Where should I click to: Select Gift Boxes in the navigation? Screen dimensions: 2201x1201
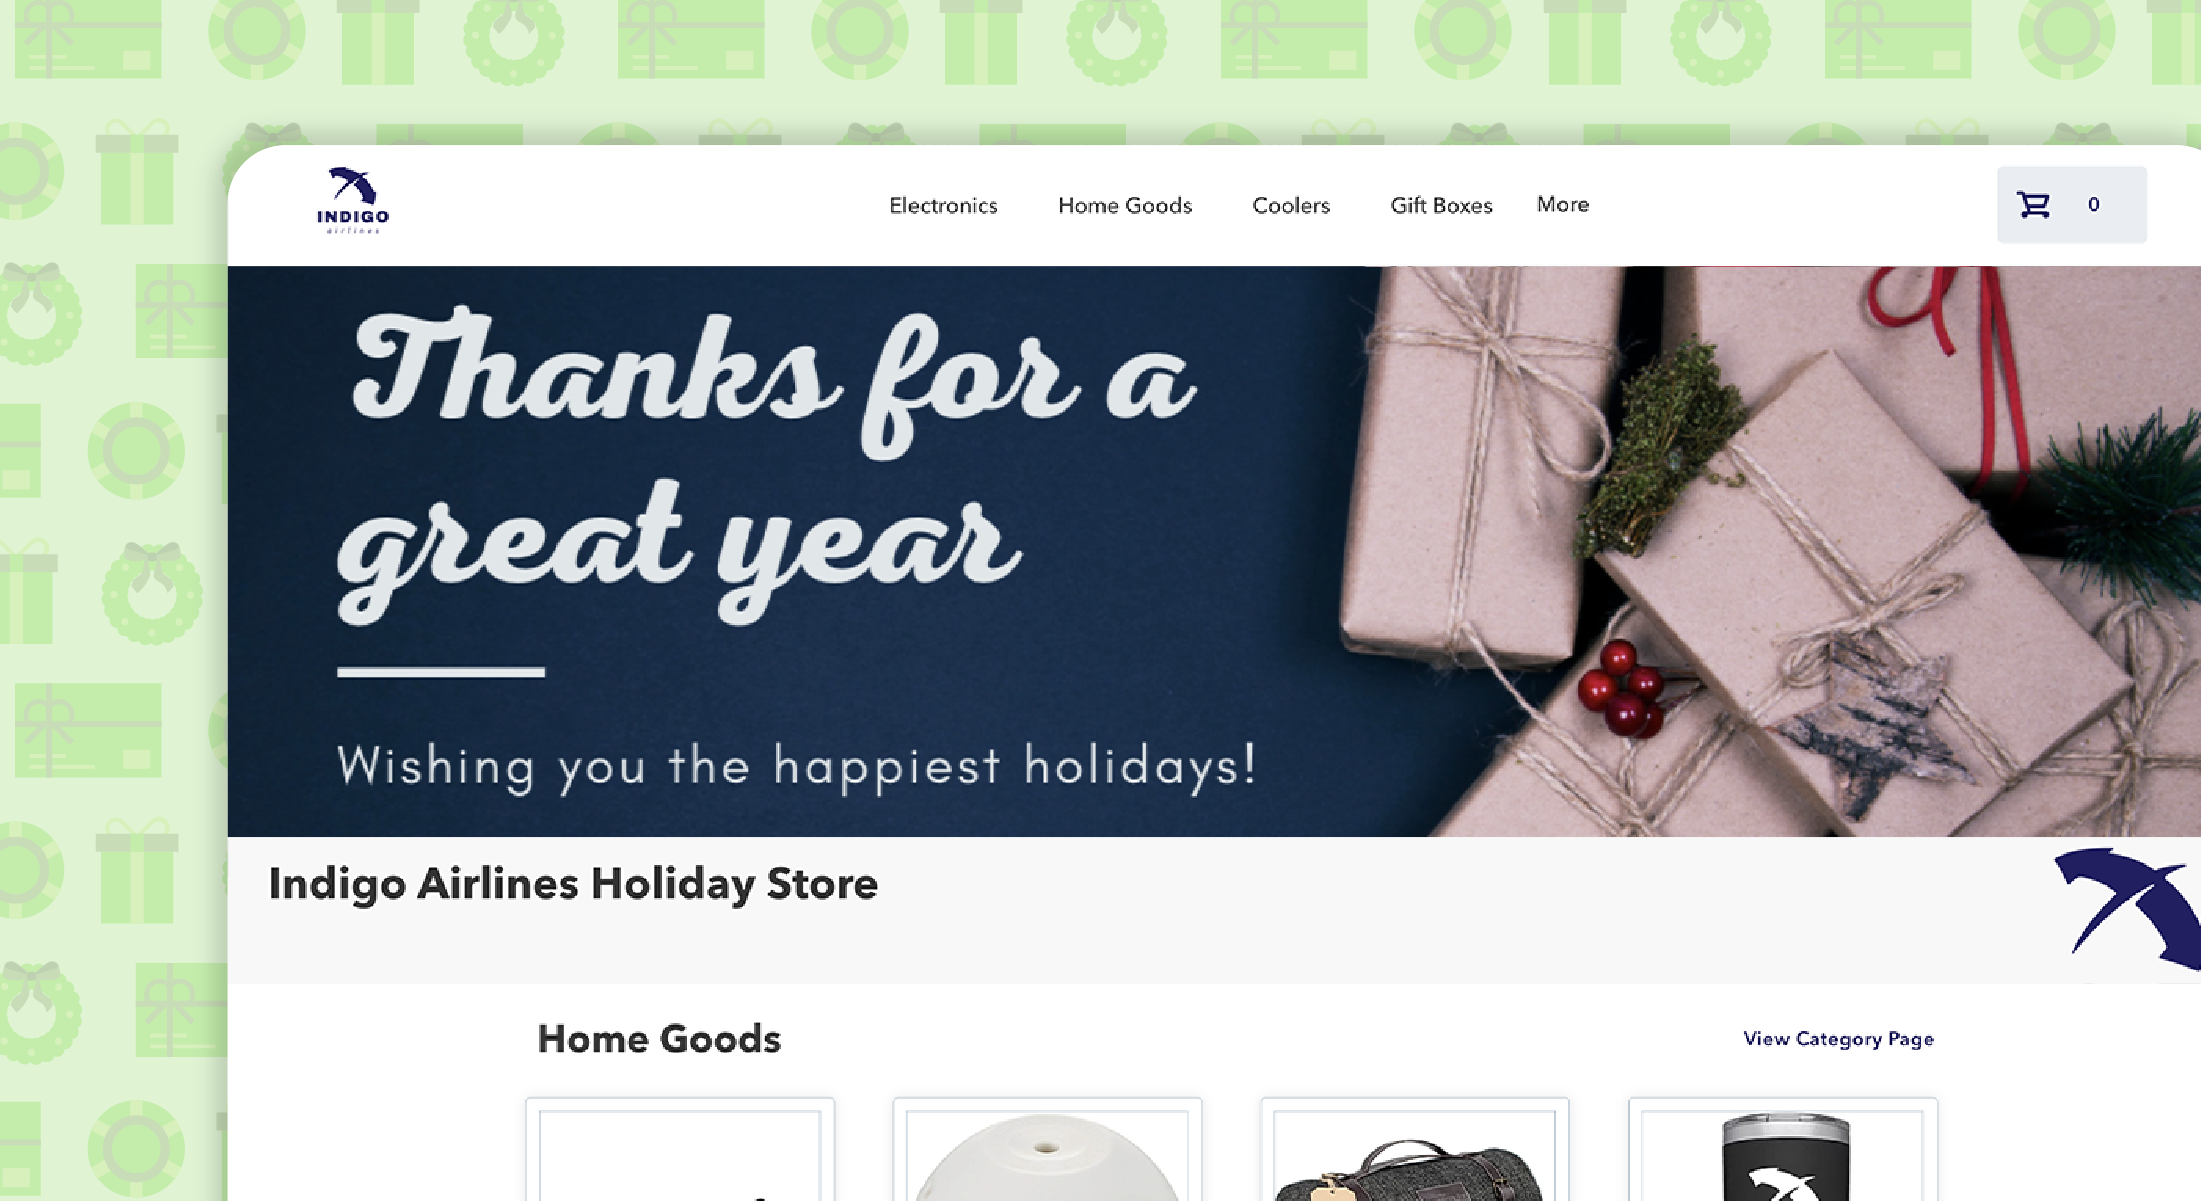(1441, 205)
